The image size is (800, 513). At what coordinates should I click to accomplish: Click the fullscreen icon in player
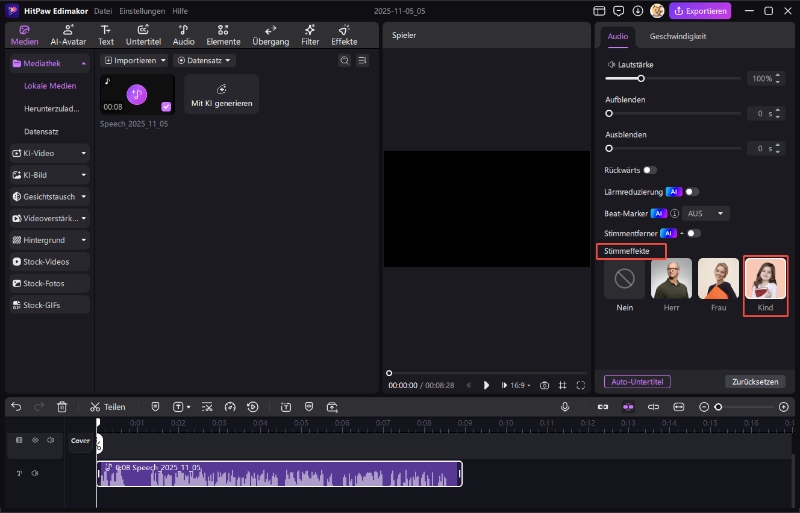581,385
